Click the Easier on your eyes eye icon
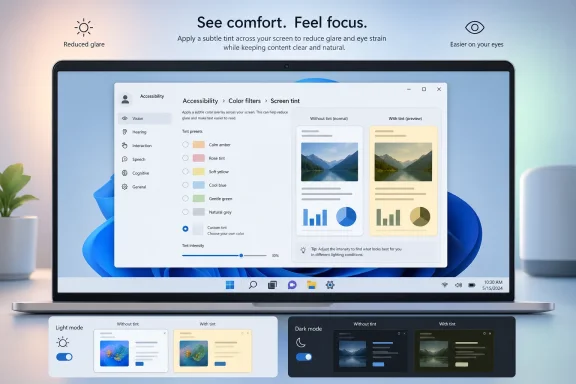Screen dimensions: 576x384 [x=475, y=28]
